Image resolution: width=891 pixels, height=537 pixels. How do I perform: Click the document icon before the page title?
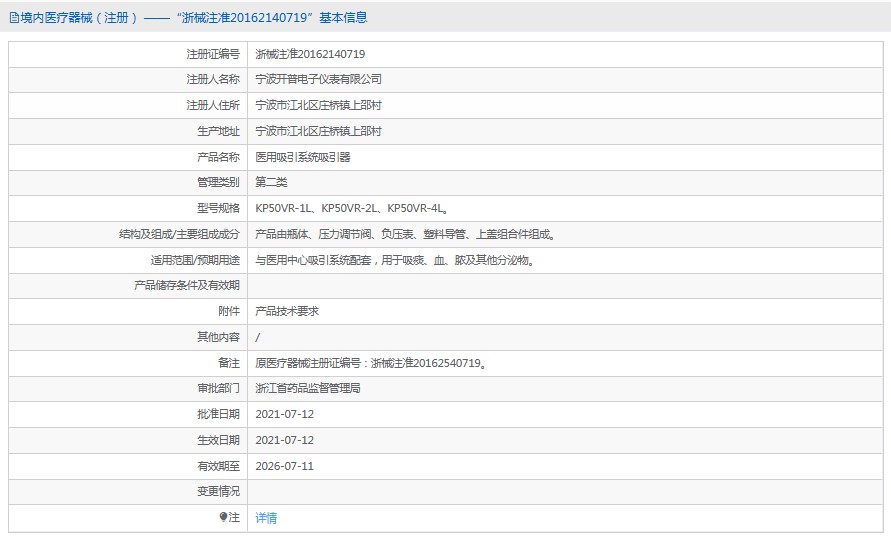pyautogui.click(x=14, y=18)
